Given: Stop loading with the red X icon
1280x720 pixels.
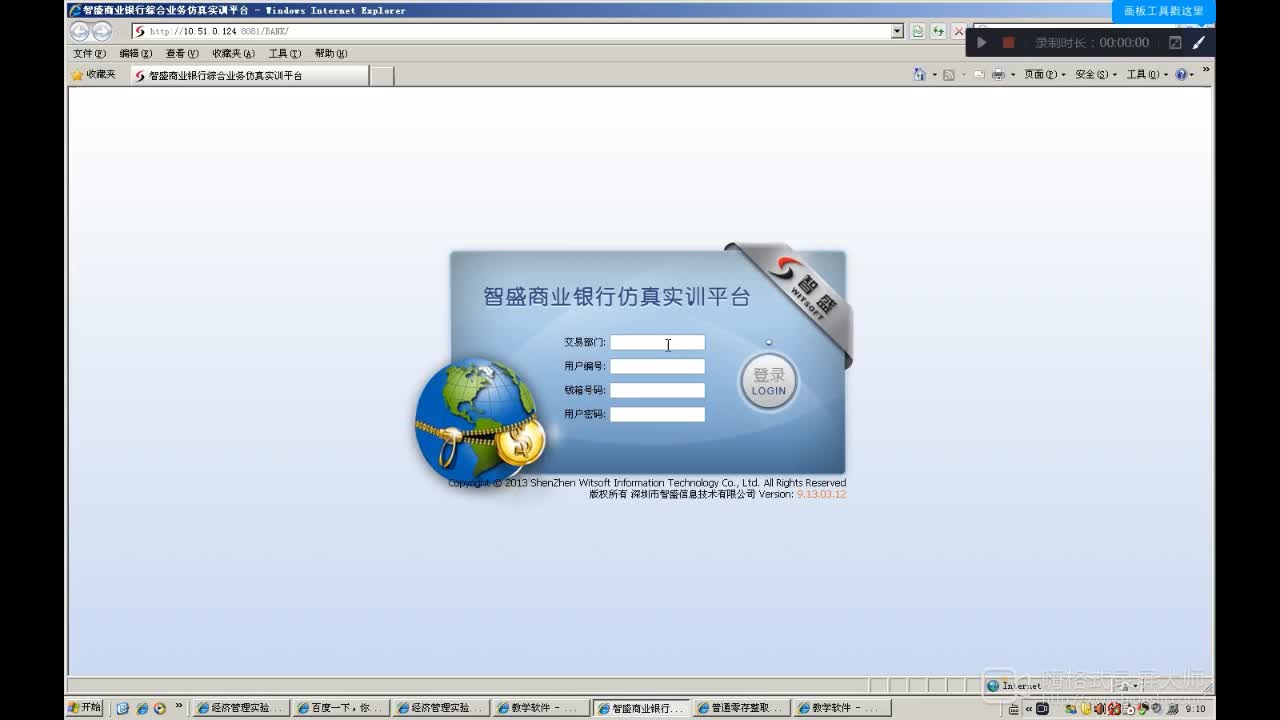Looking at the screenshot, I should click(959, 31).
